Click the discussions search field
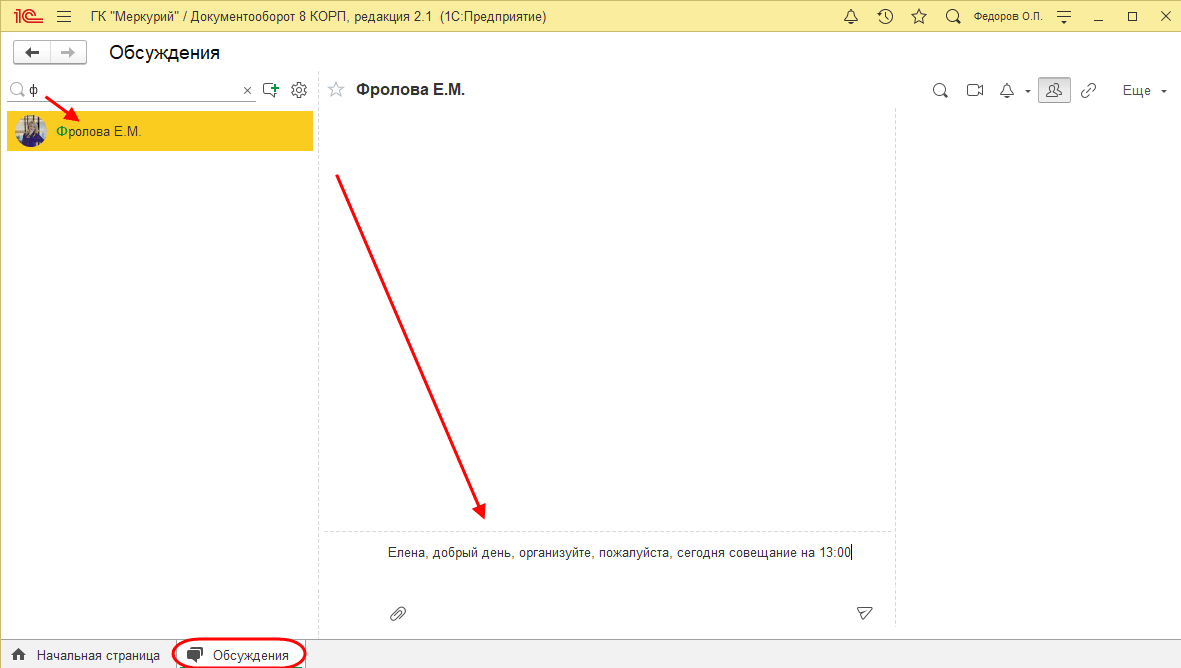This screenshot has height=668, width=1181. tap(132, 90)
